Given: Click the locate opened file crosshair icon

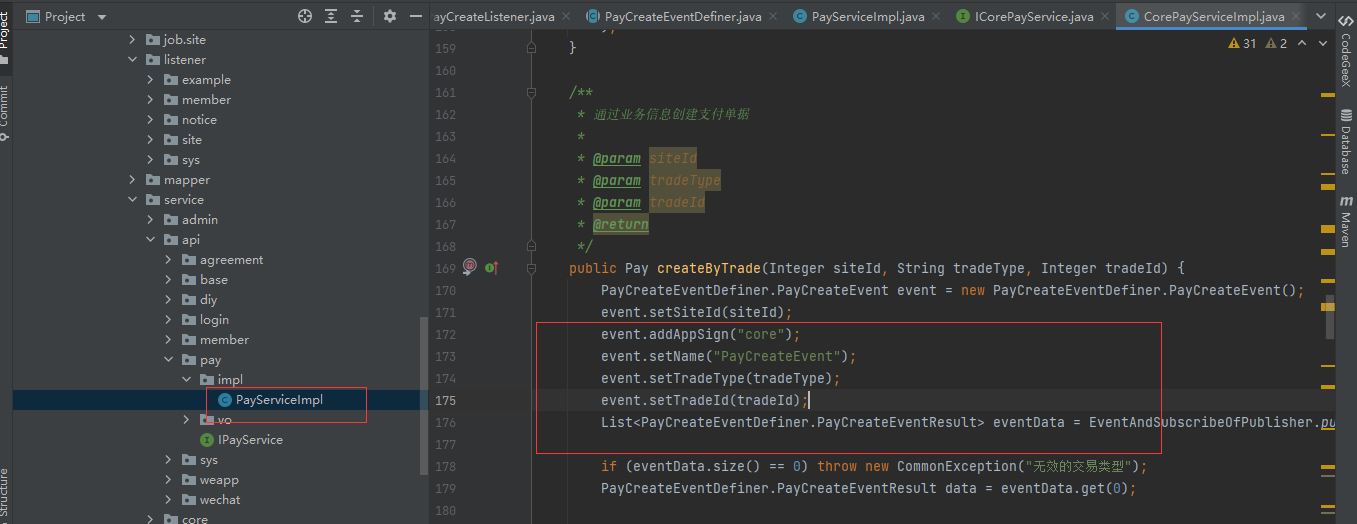Looking at the screenshot, I should 305,16.
